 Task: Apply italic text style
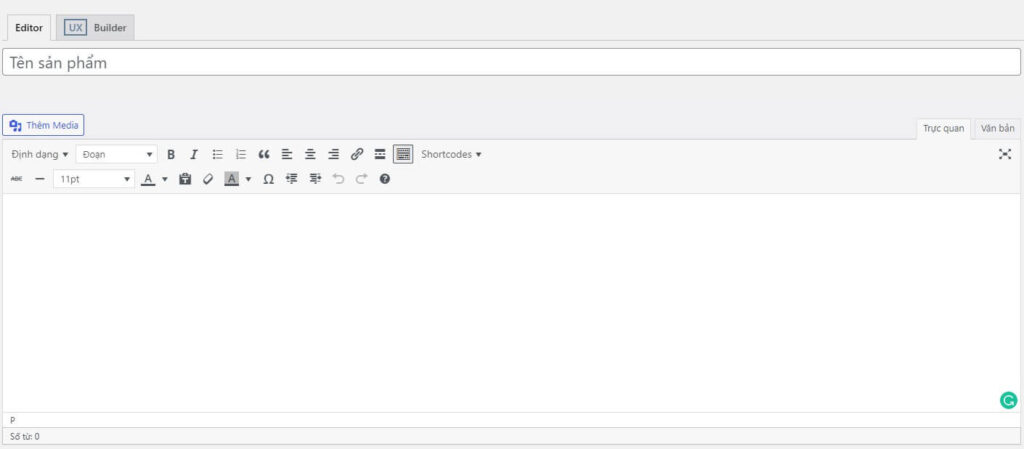pyautogui.click(x=194, y=155)
